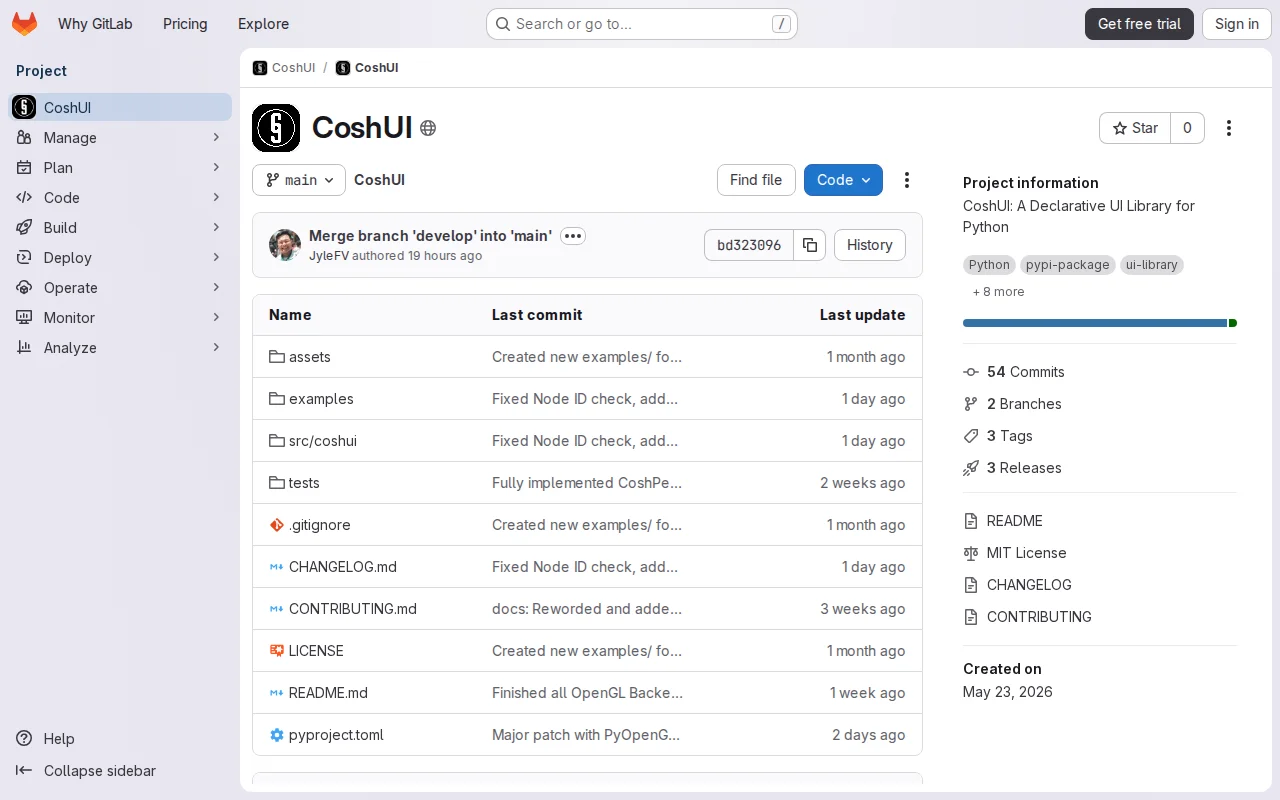1280x800 pixels.
Task: Click the assets folder icon
Action: [277, 357]
